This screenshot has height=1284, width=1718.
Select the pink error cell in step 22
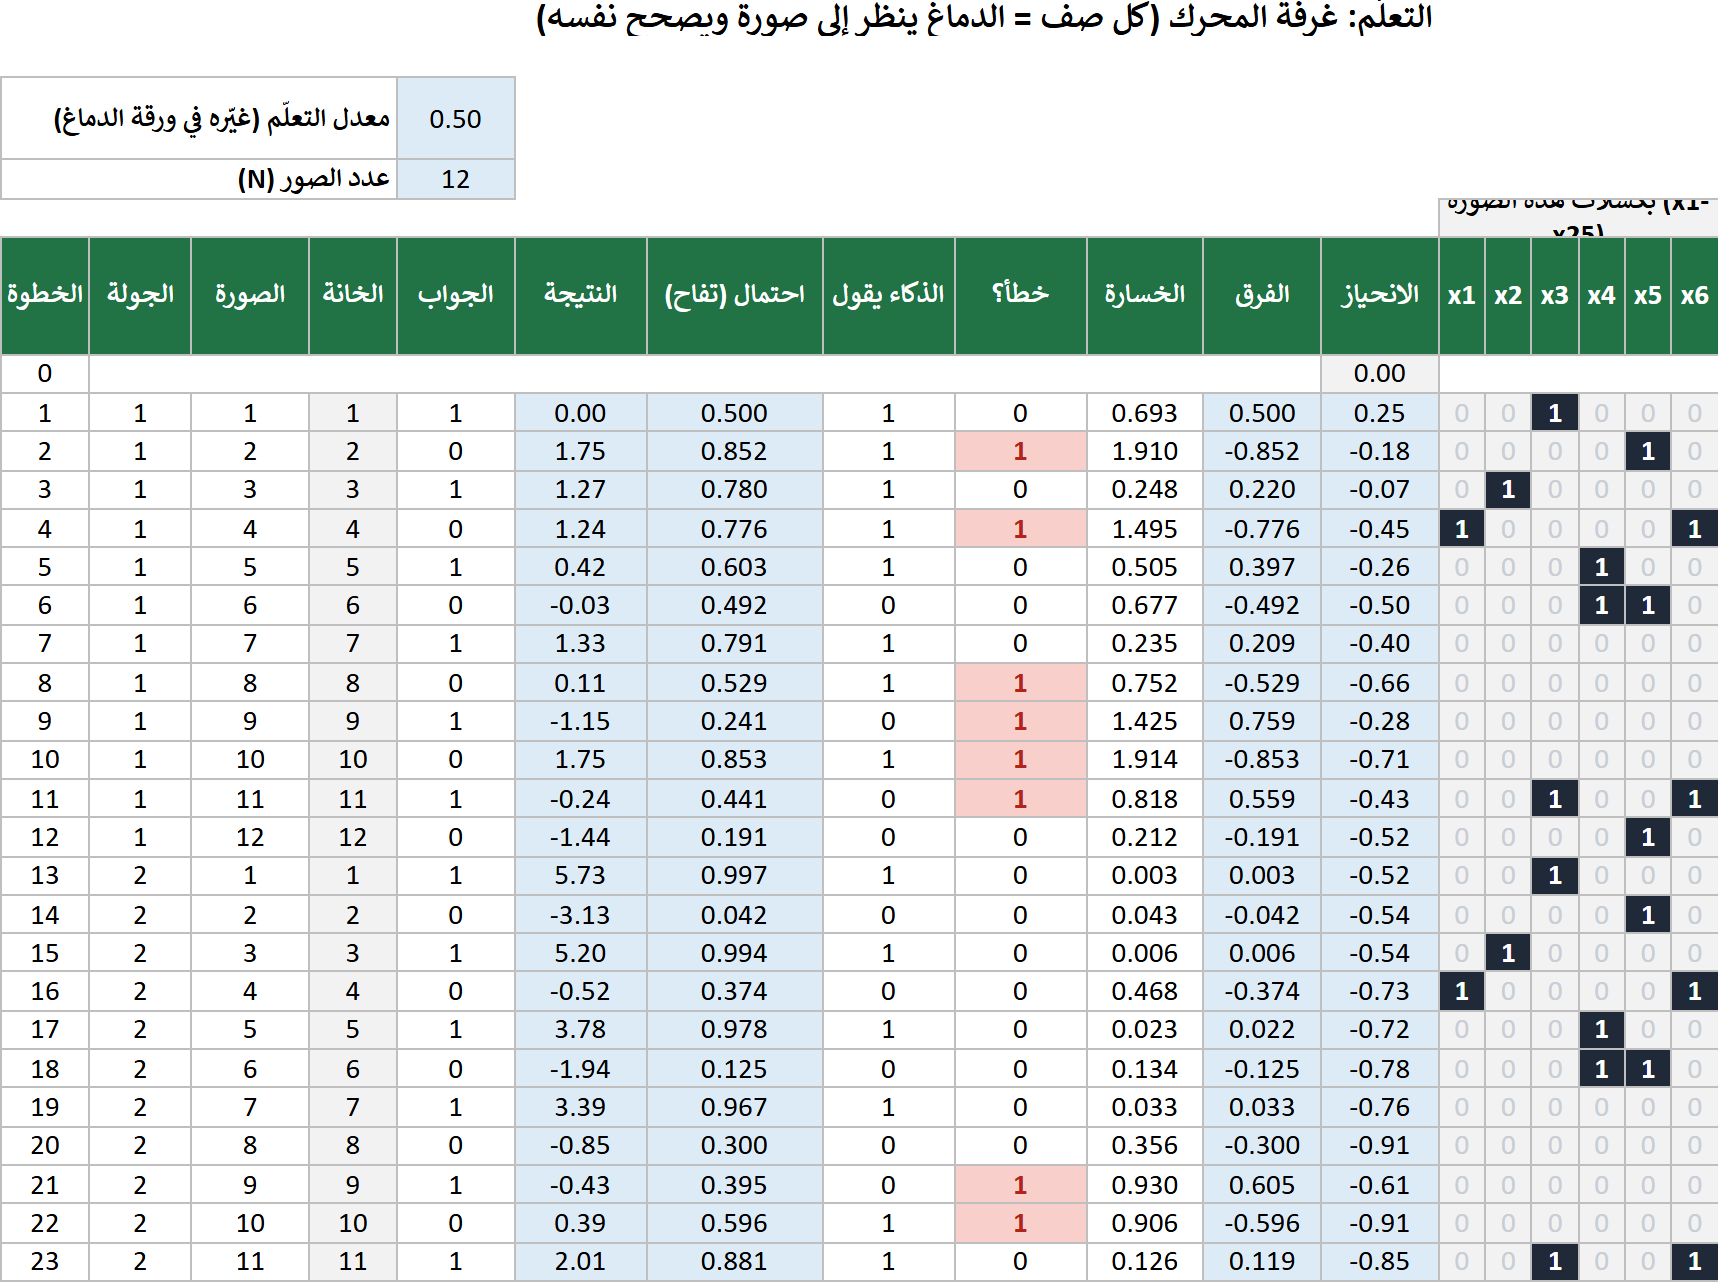[1020, 1223]
